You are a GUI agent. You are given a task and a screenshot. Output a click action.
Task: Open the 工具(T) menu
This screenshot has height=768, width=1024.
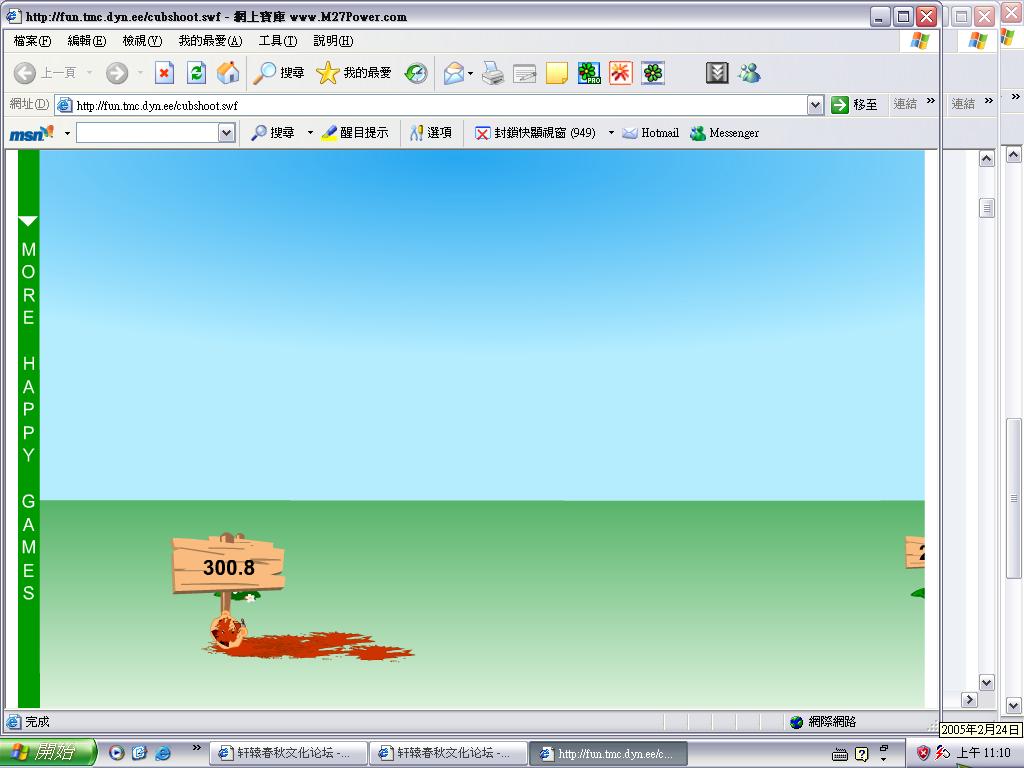[x=278, y=40]
